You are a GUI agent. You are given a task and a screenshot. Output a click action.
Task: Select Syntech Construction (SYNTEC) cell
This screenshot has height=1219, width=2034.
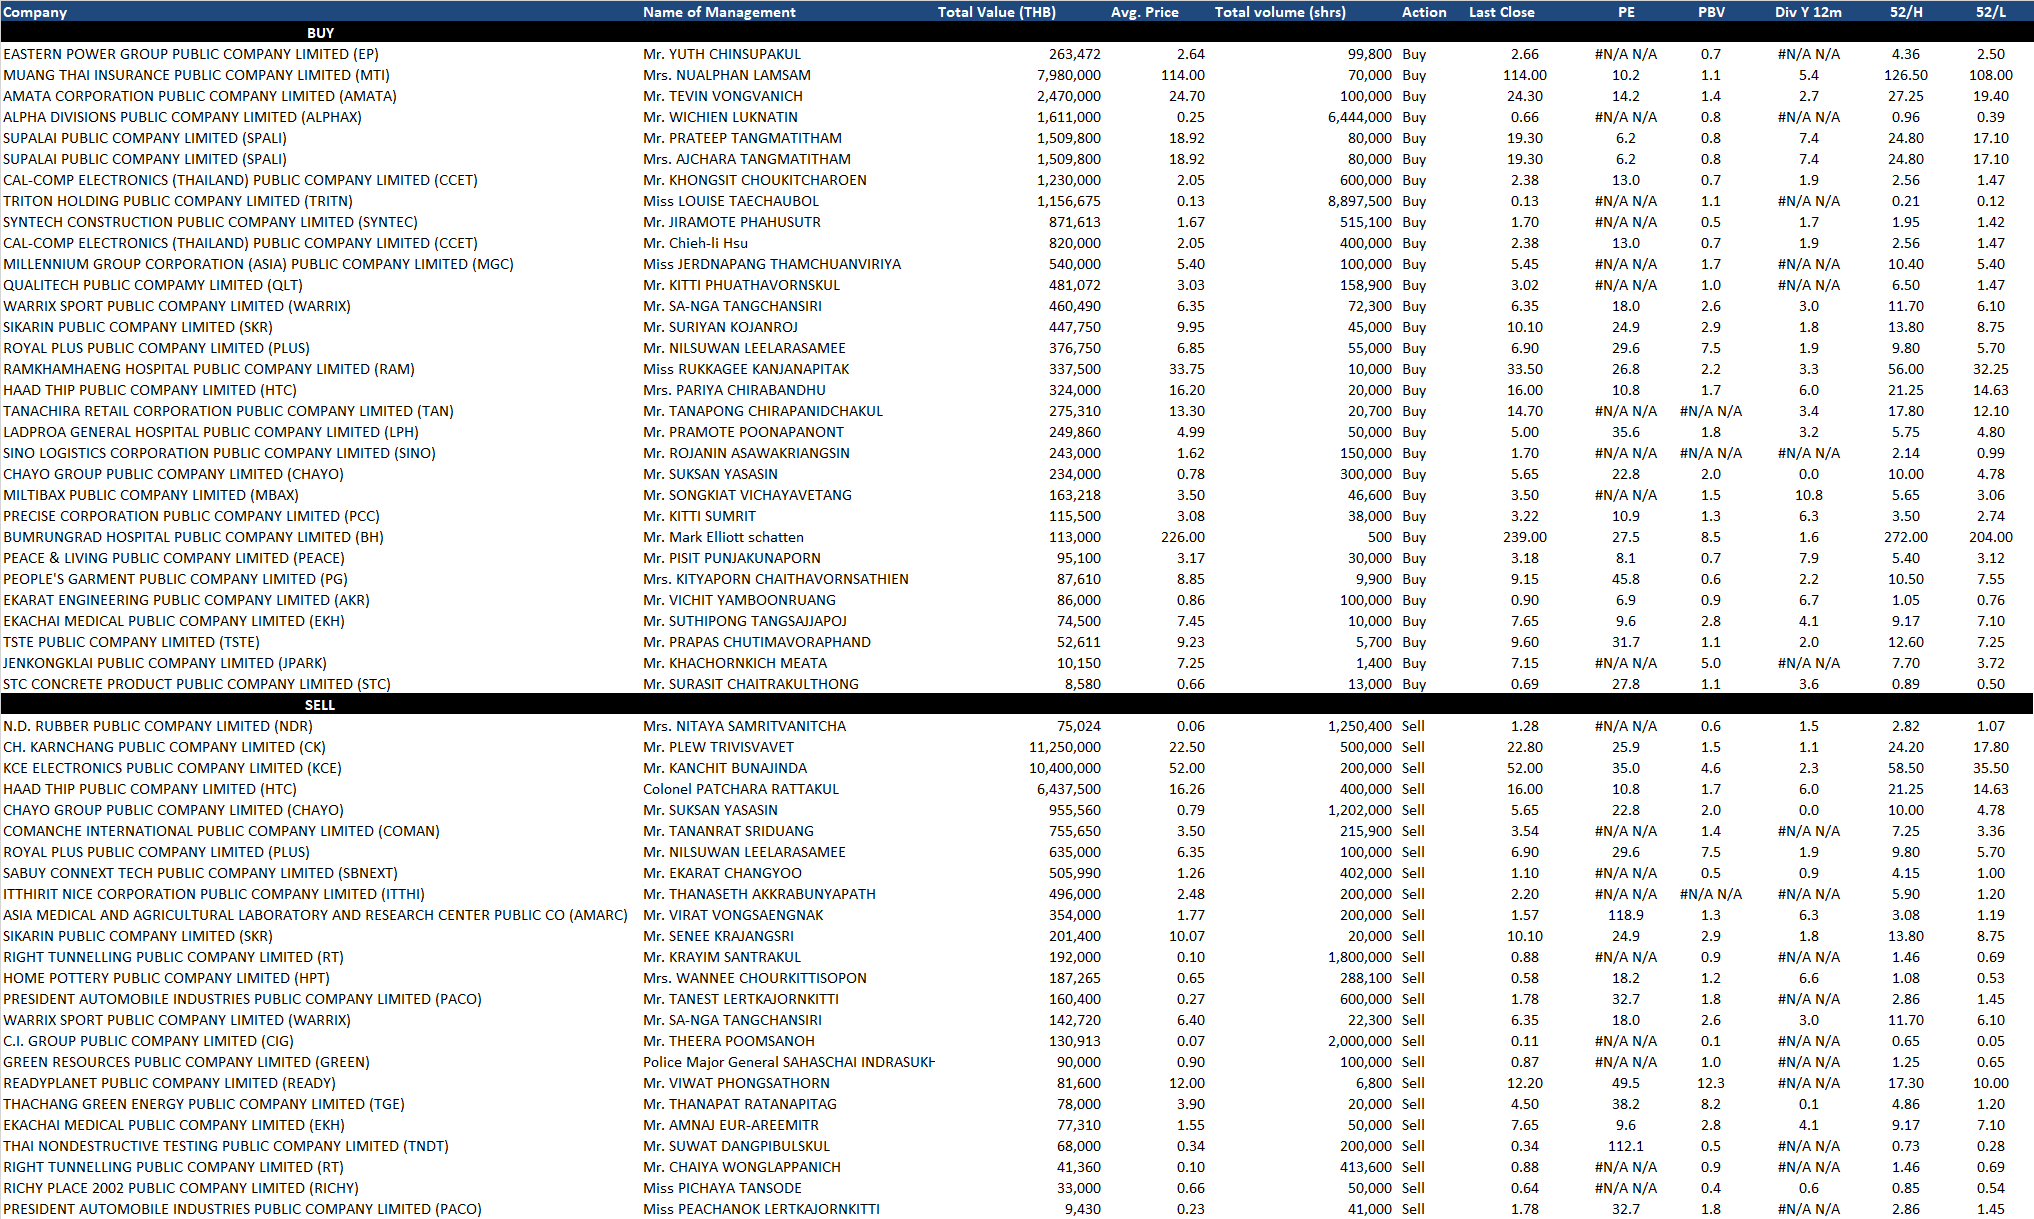210,222
